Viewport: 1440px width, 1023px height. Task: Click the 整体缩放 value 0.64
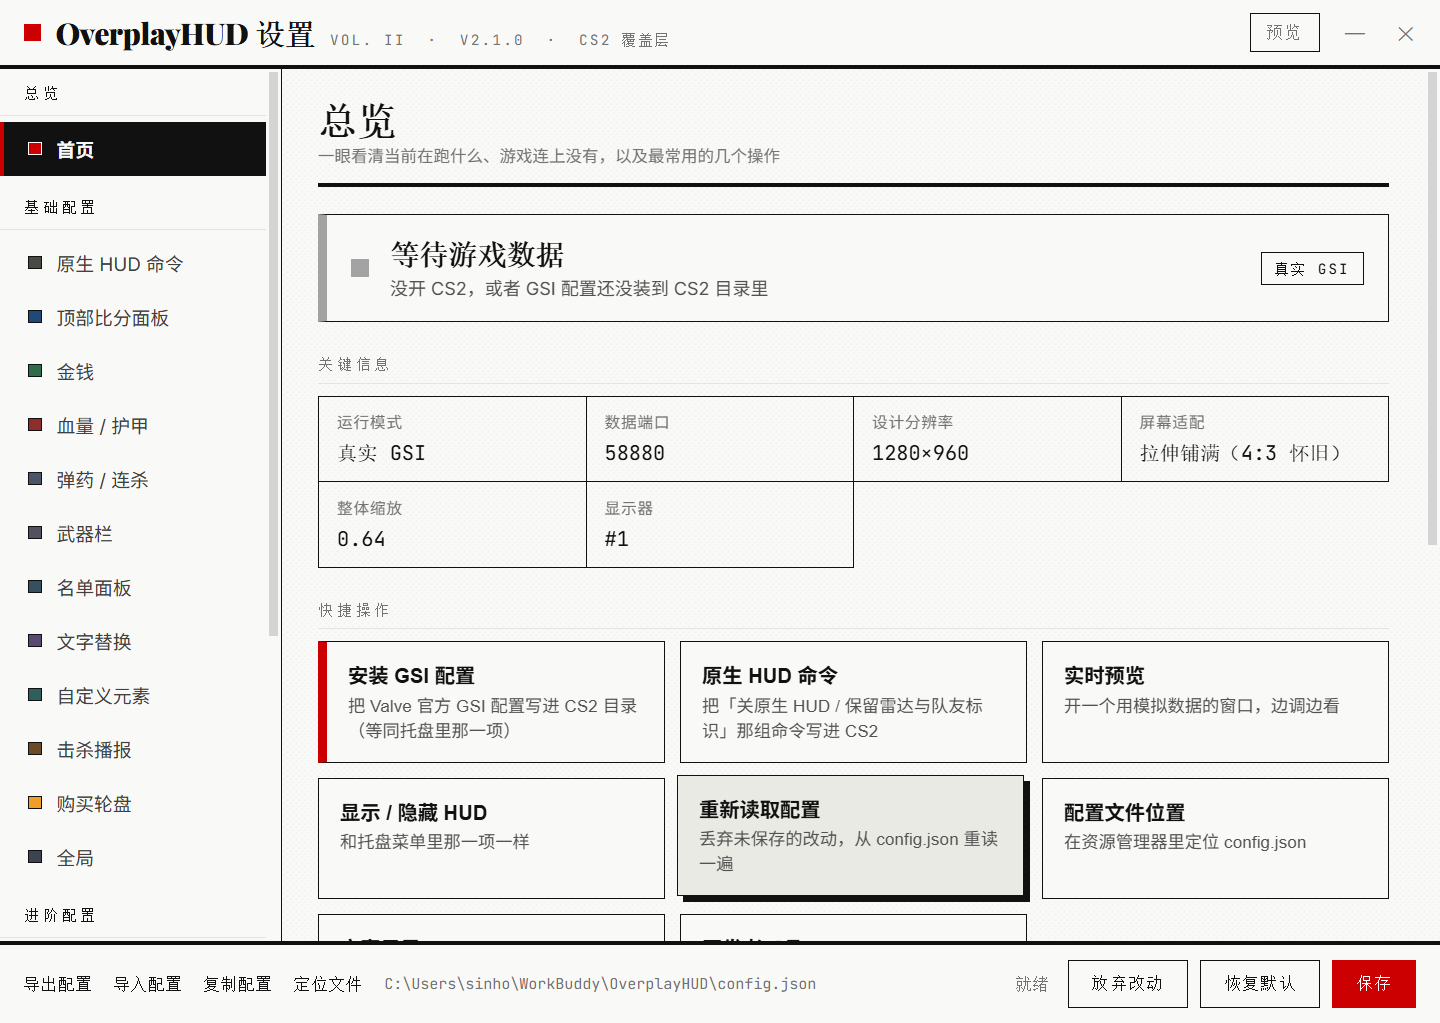pos(361,539)
